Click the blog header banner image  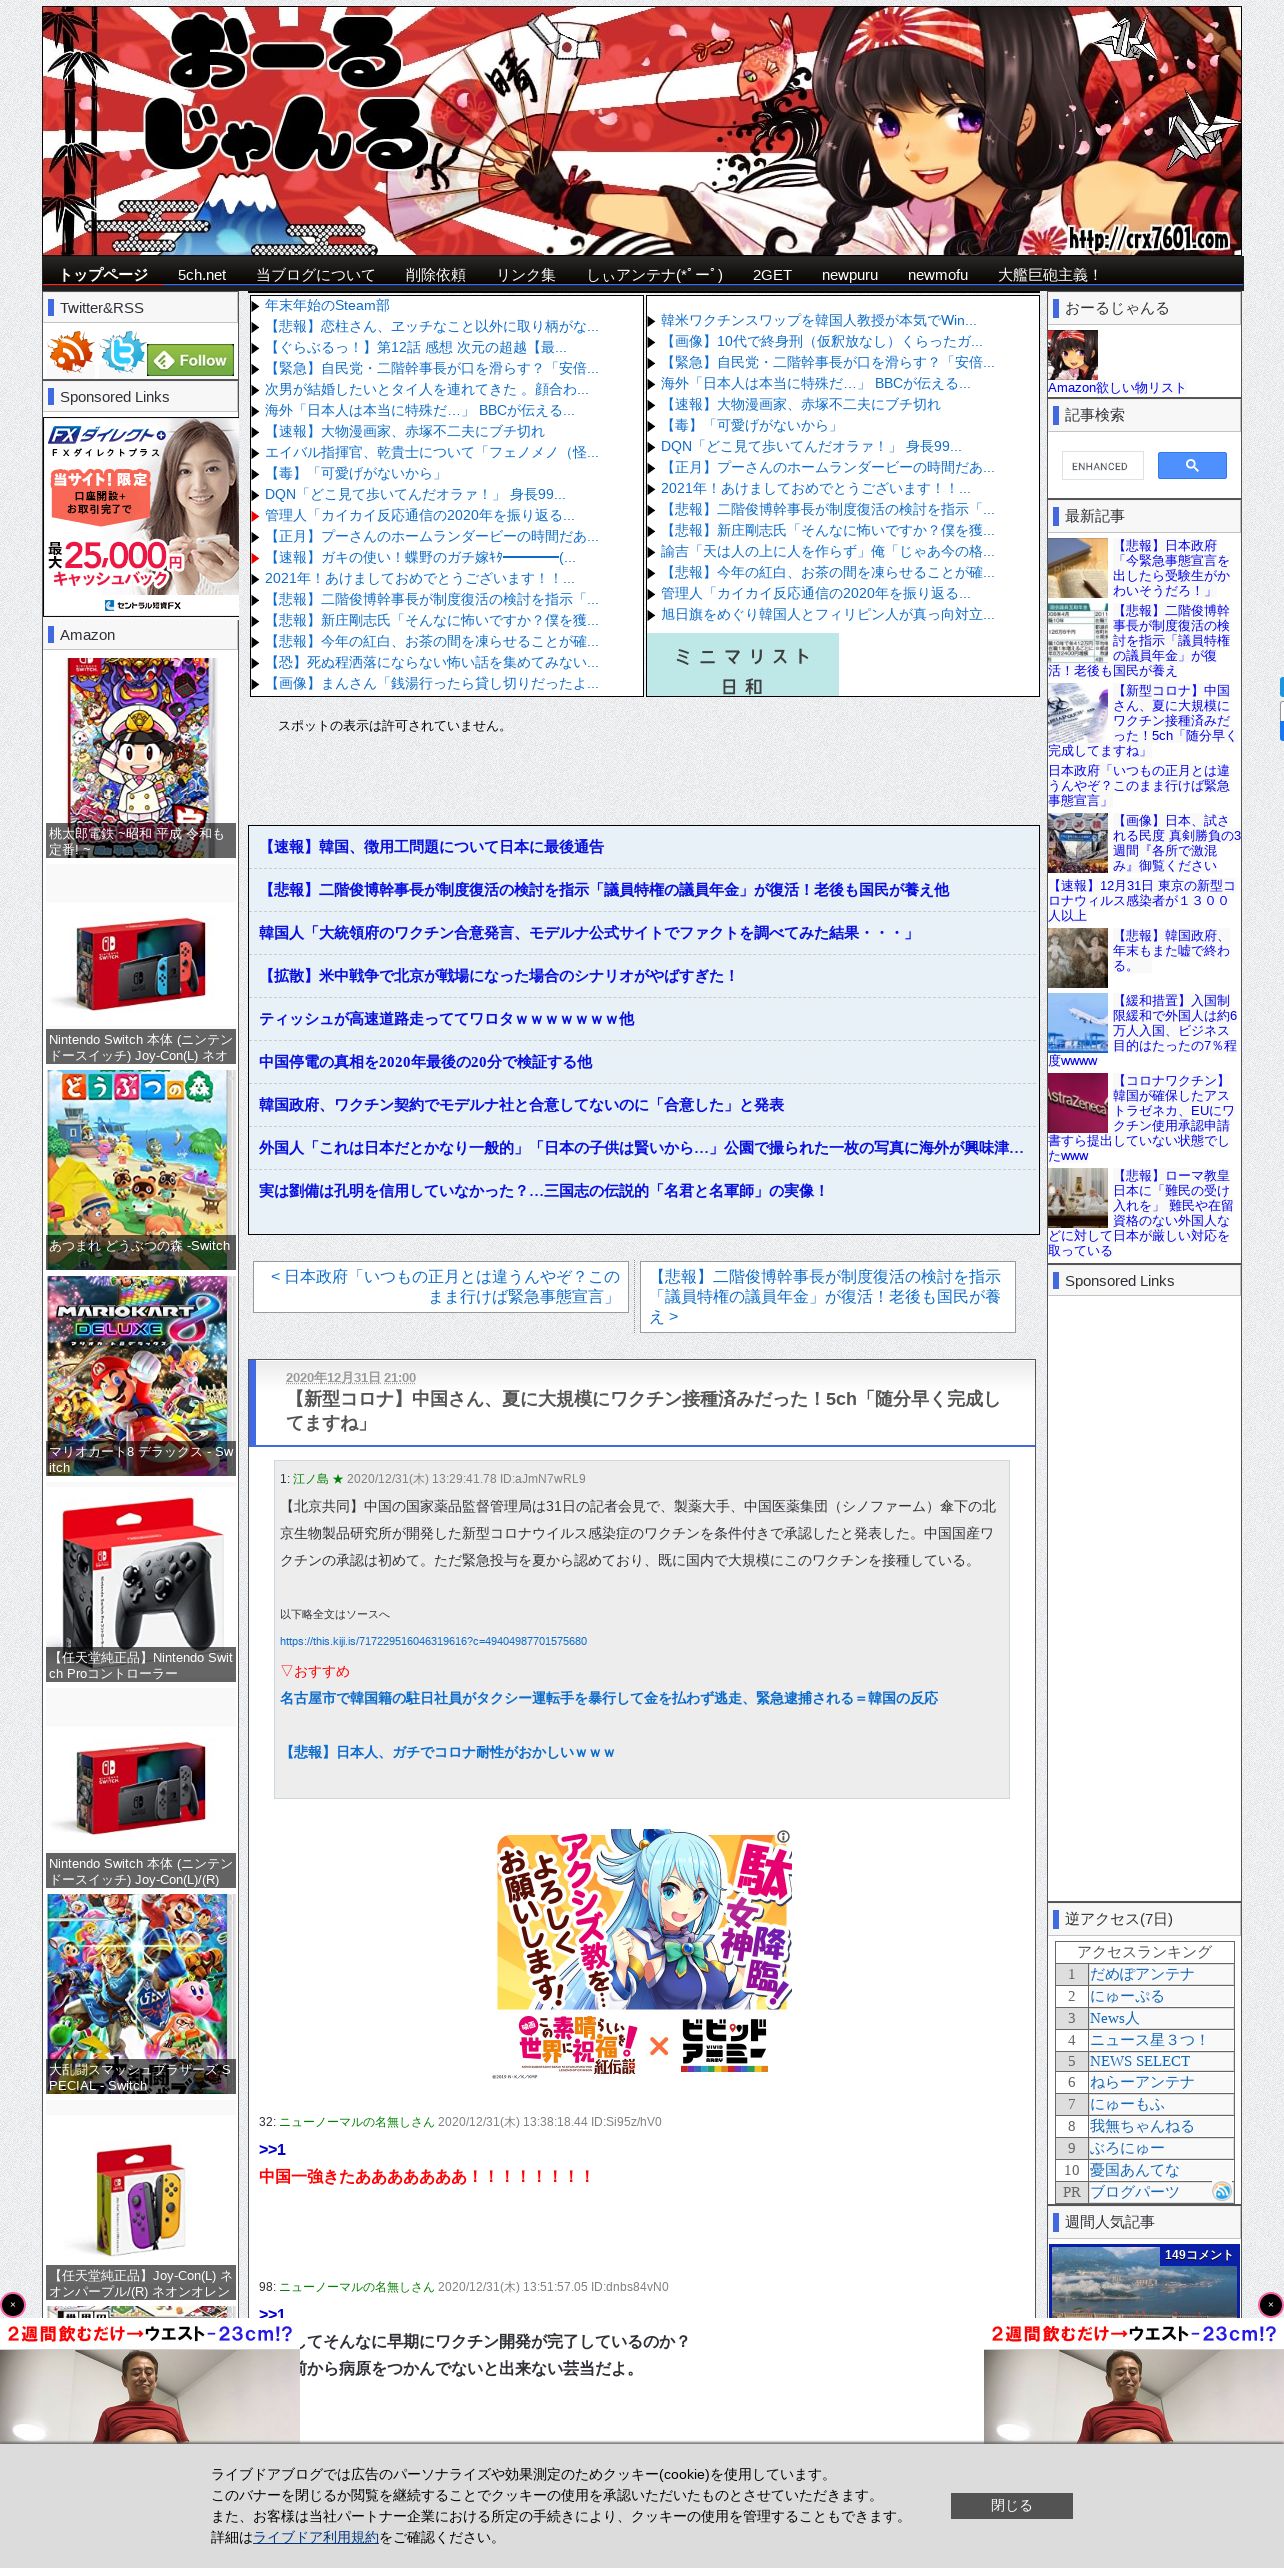point(642,131)
